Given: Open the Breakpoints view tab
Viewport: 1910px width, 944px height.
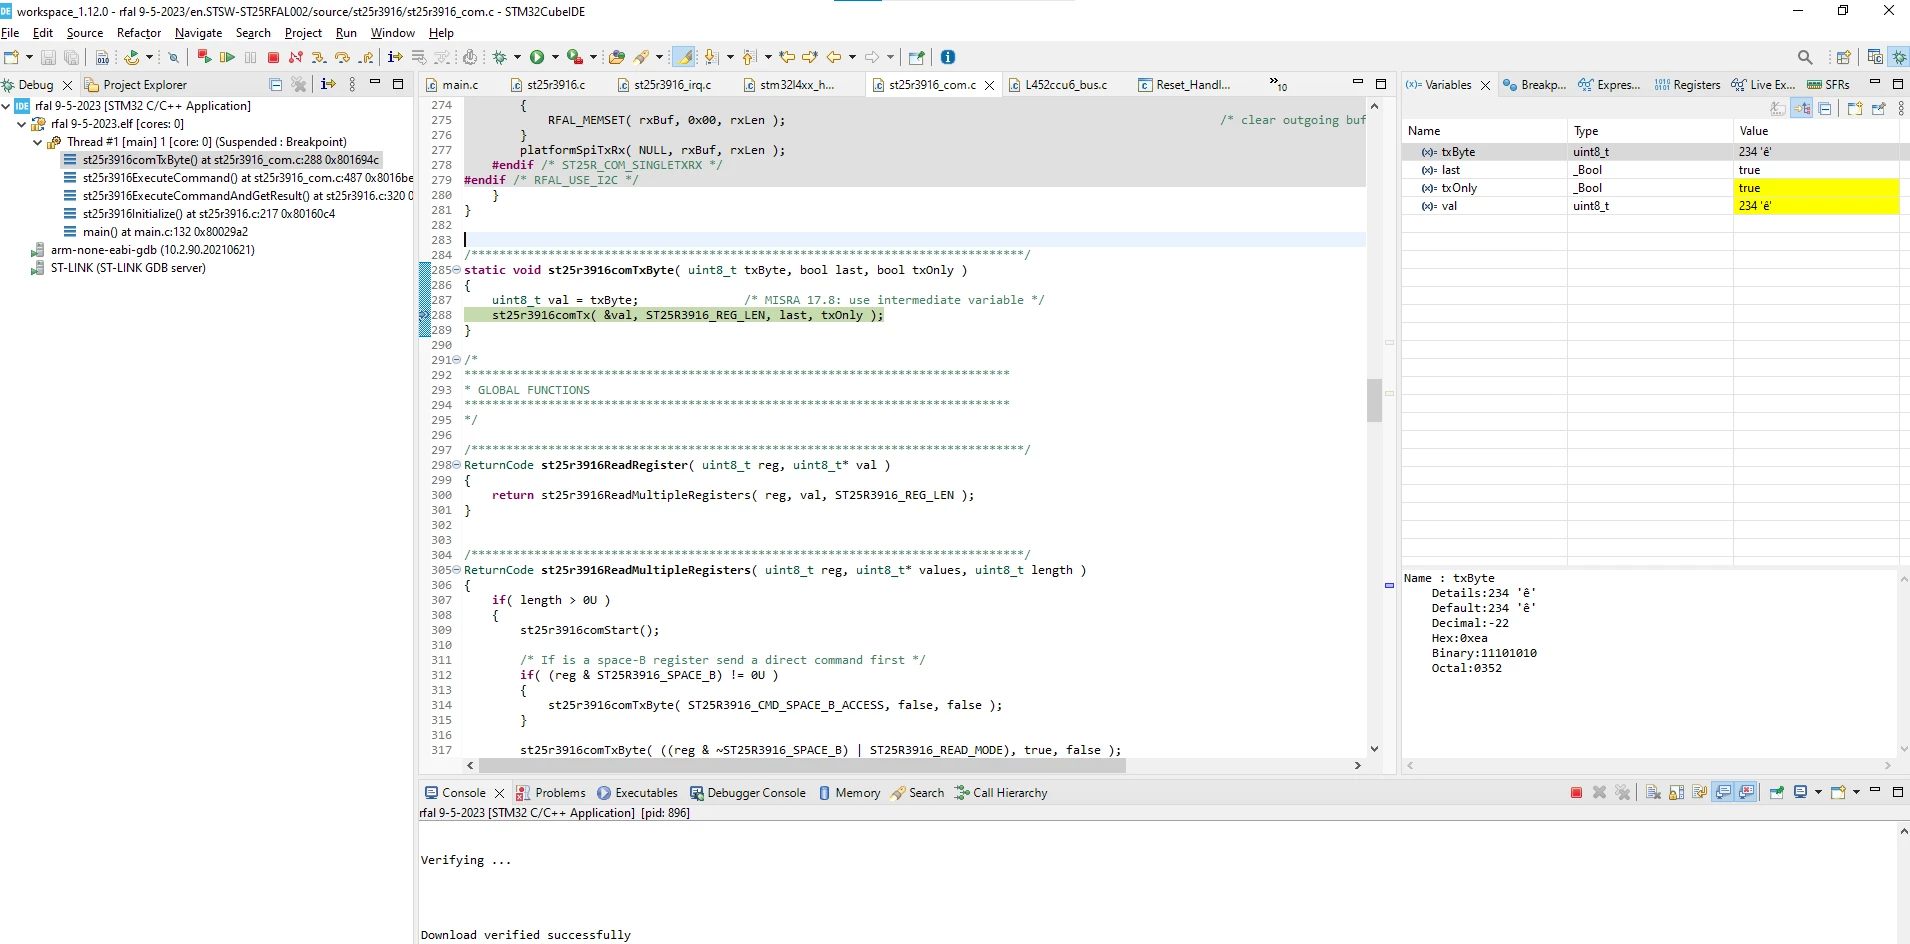Looking at the screenshot, I should 1534,85.
